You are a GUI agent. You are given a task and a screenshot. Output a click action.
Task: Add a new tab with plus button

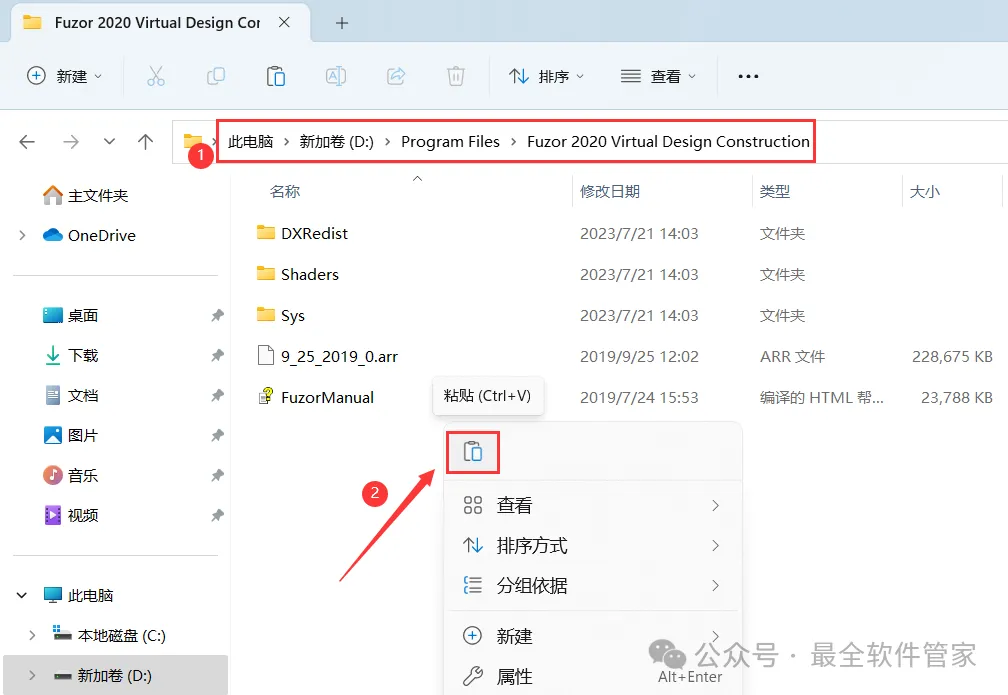[342, 23]
